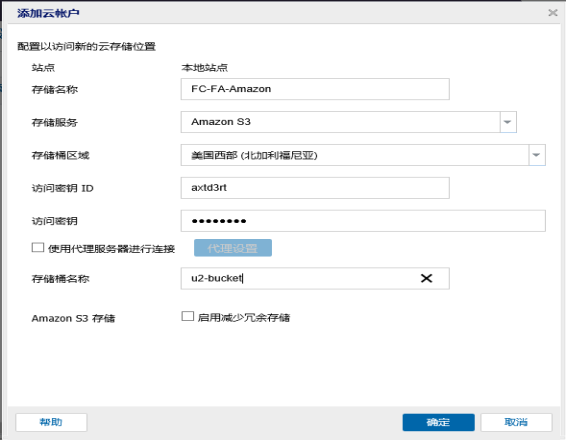The width and height of the screenshot is (566, 440).
Task: Open 帮助 help button
Action: [51, 422]
